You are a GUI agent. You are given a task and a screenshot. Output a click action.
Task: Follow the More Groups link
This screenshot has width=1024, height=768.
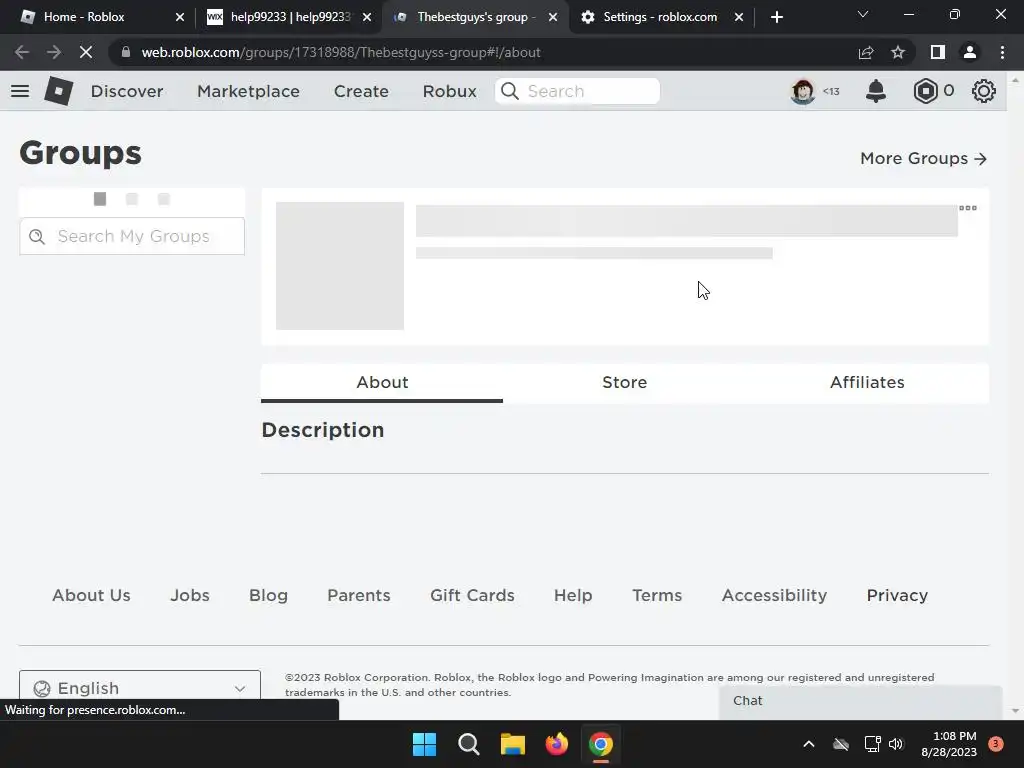click(923, 159)
